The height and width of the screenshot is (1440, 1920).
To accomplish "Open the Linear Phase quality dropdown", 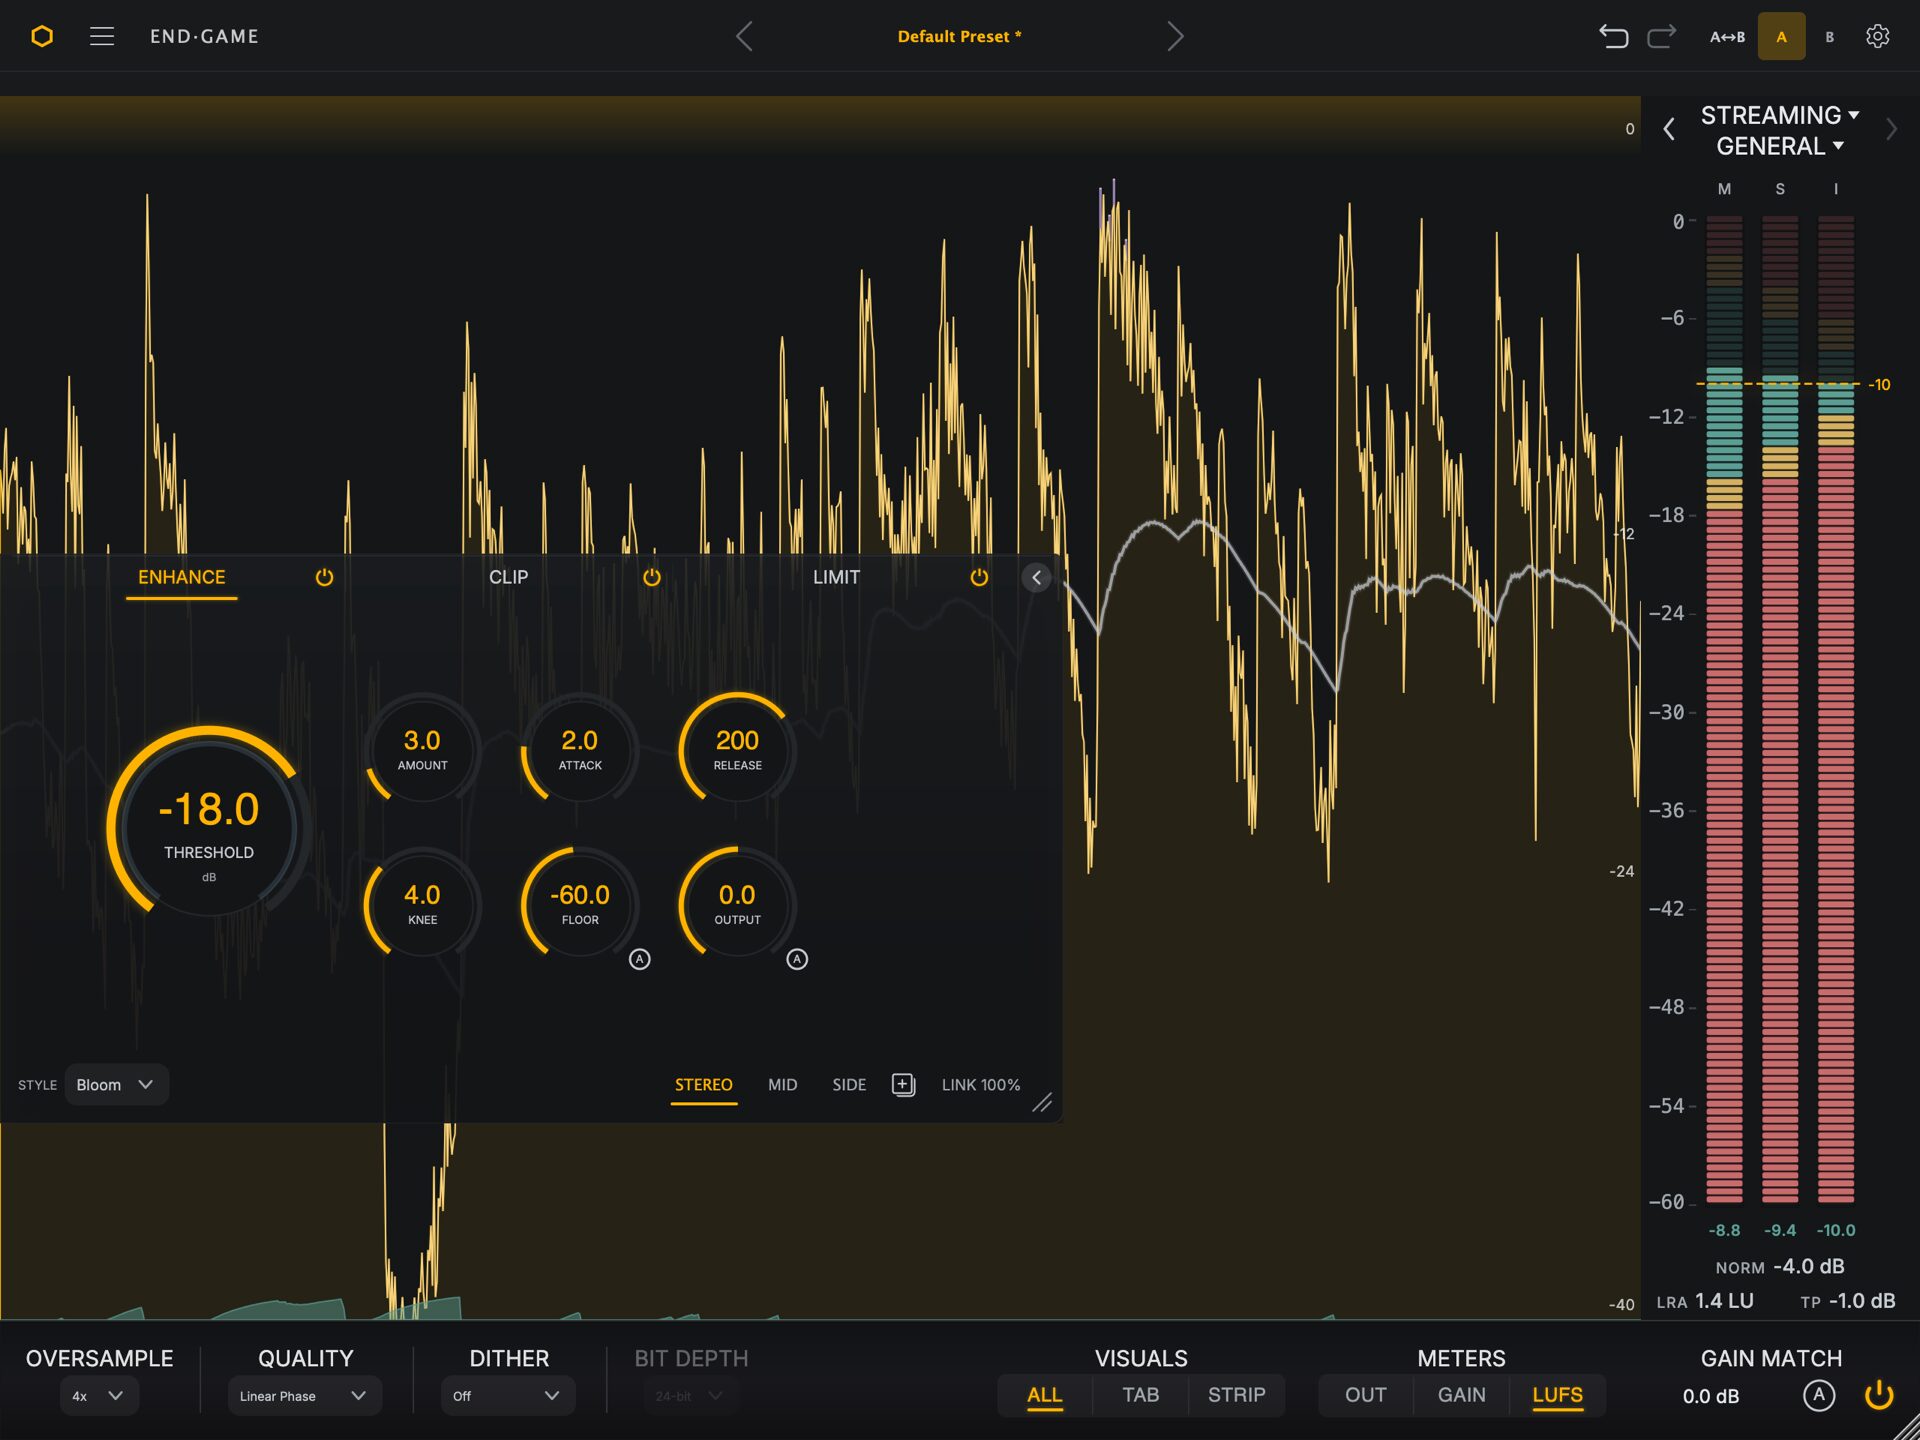I will (x=304, y=1396).
